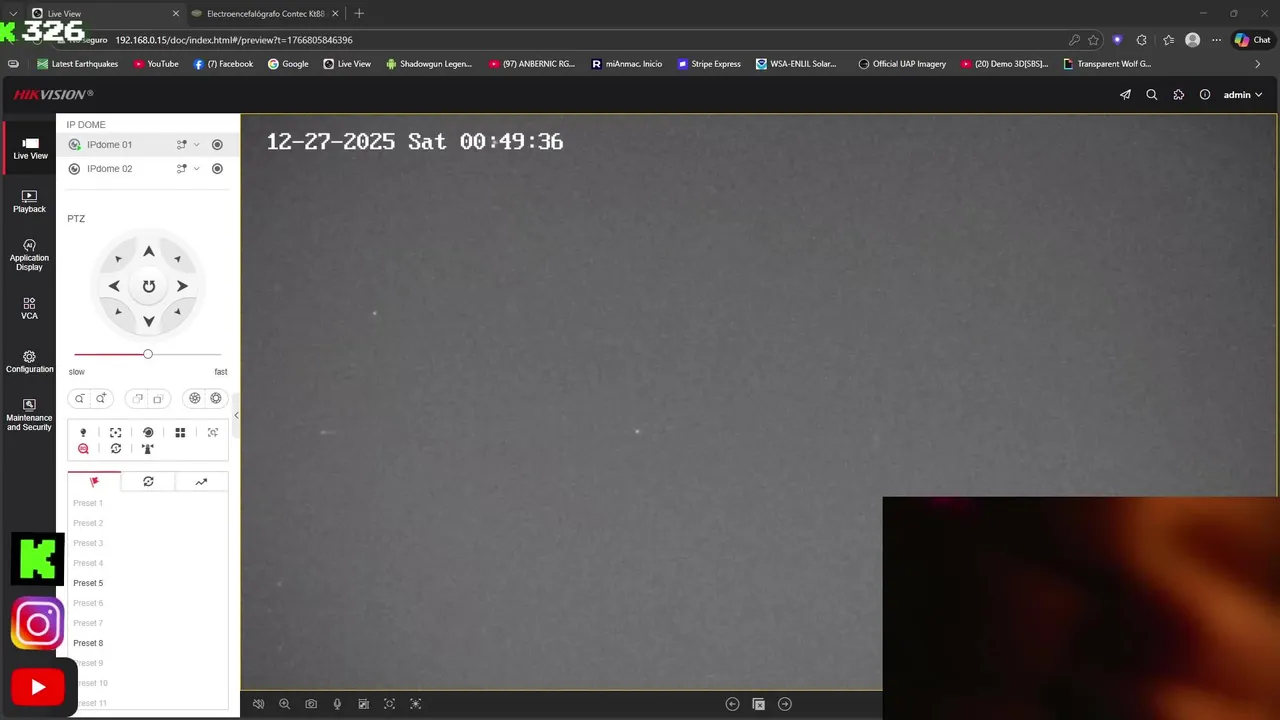Screen dimensions: 1280x720
Task: Open the Latest Earthquakes bookmark
Action: tap(77, 64)
